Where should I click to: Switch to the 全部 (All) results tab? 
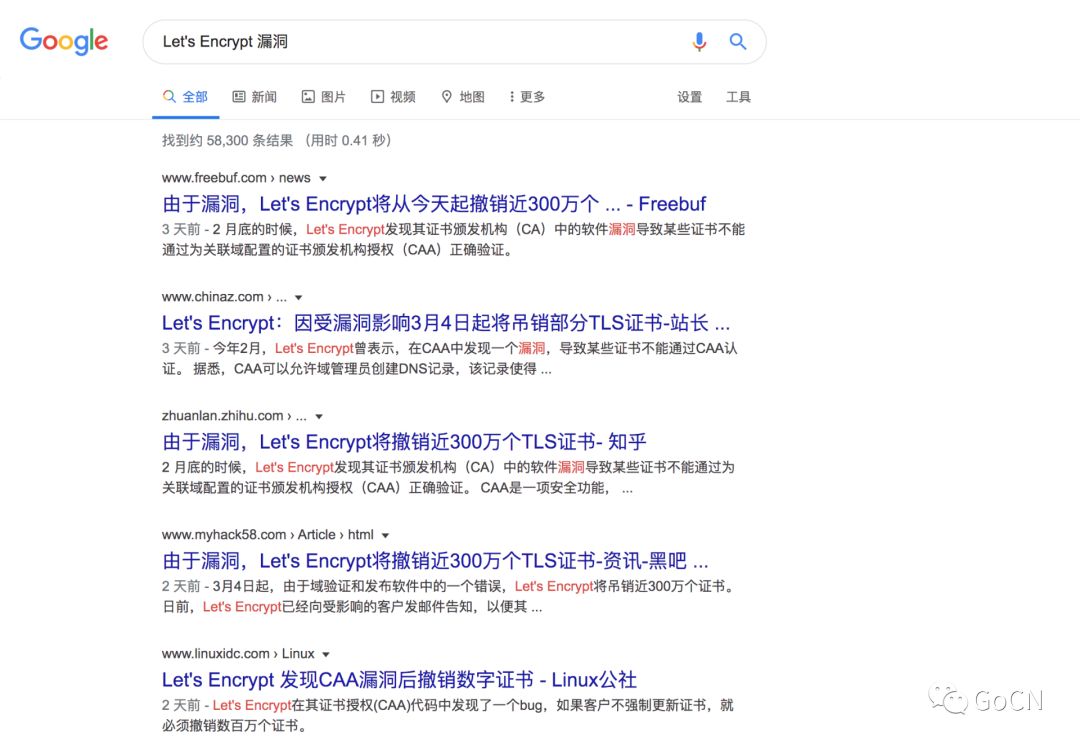tap(186, 96)
